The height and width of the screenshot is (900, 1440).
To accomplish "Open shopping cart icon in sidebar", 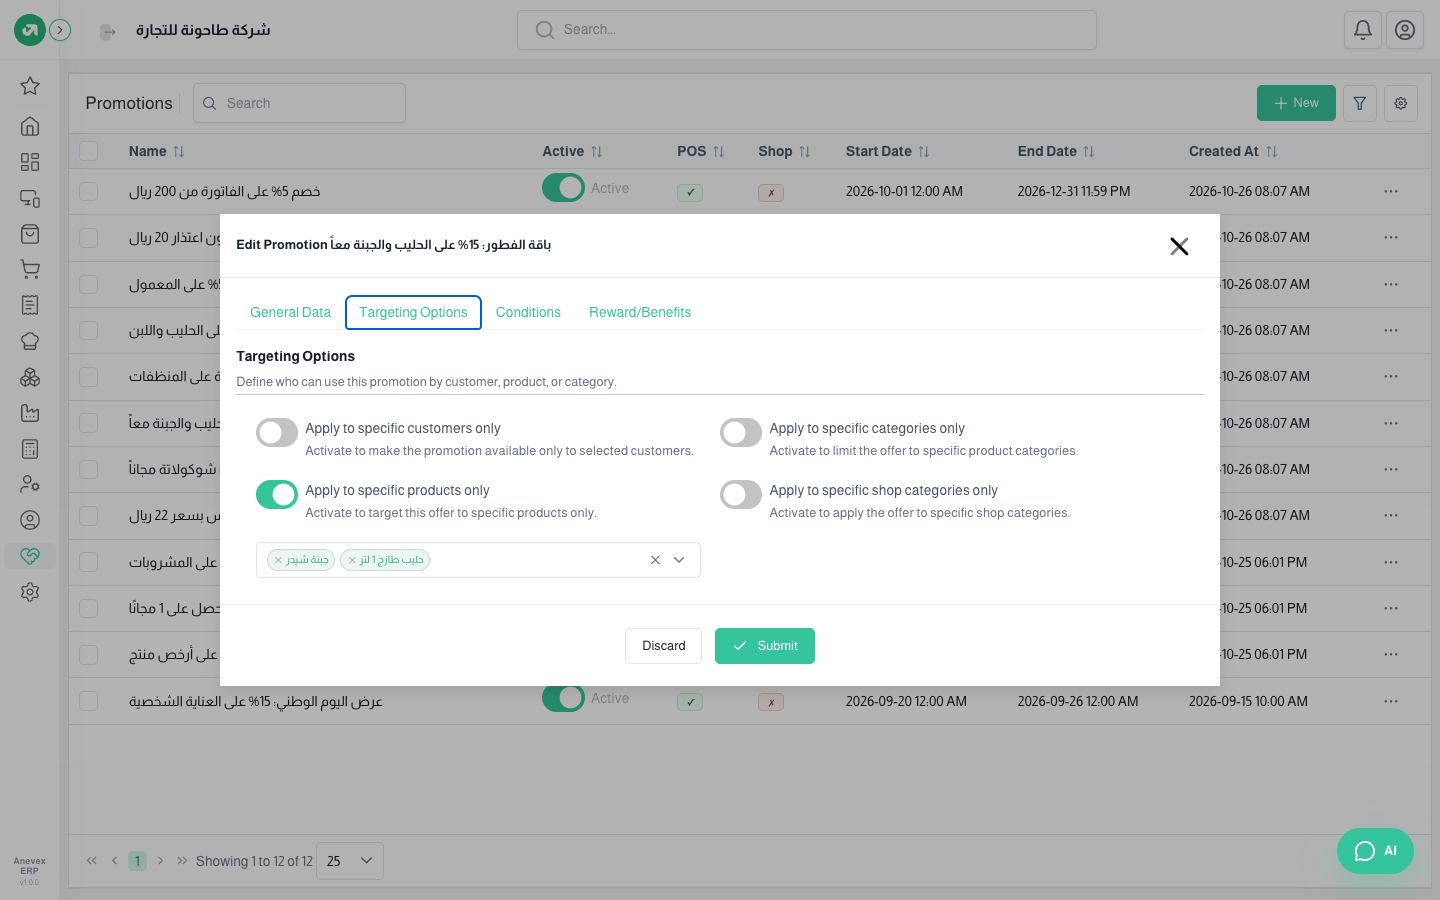I will click(30, 269).
